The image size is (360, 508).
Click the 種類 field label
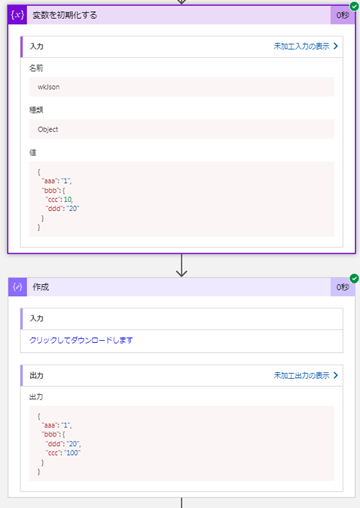click(36, 110)
